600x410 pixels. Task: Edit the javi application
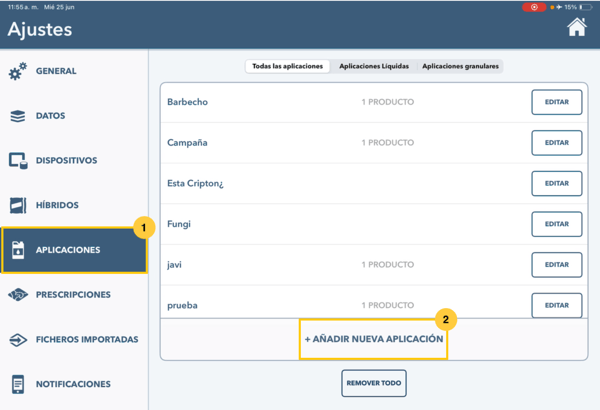(557, 265)
